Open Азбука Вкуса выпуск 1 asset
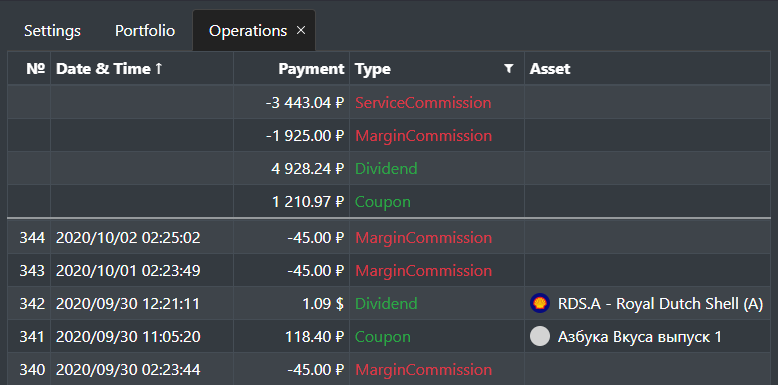 tap(640, 337)
